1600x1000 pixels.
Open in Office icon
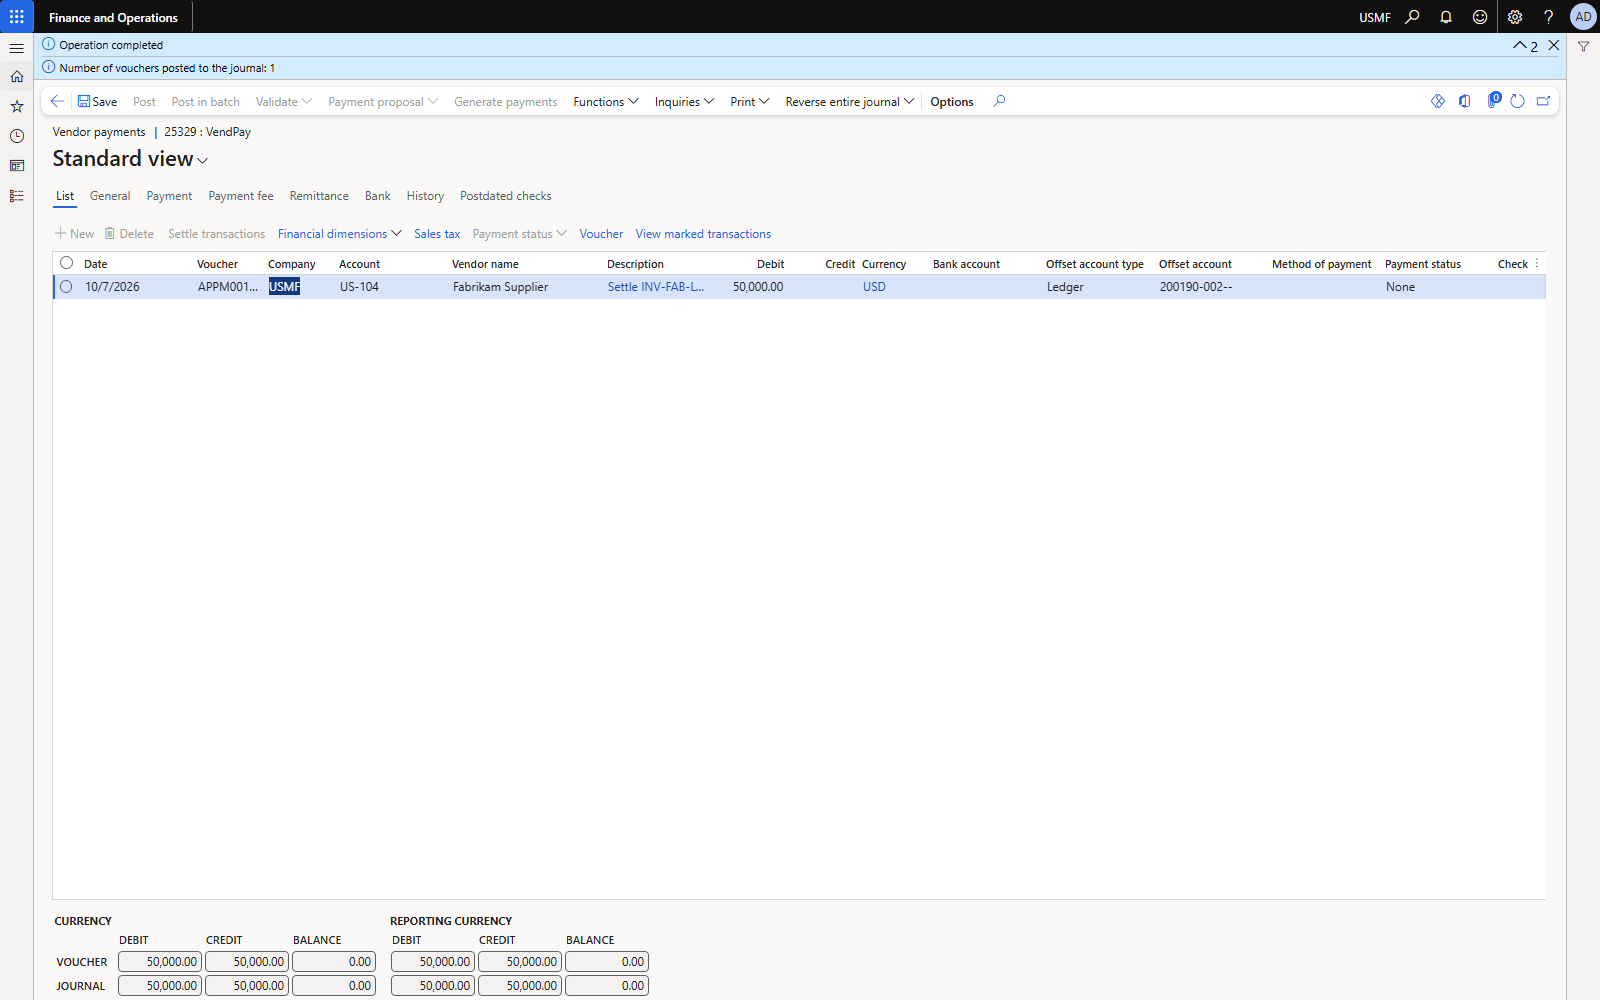pos(1465,101)
